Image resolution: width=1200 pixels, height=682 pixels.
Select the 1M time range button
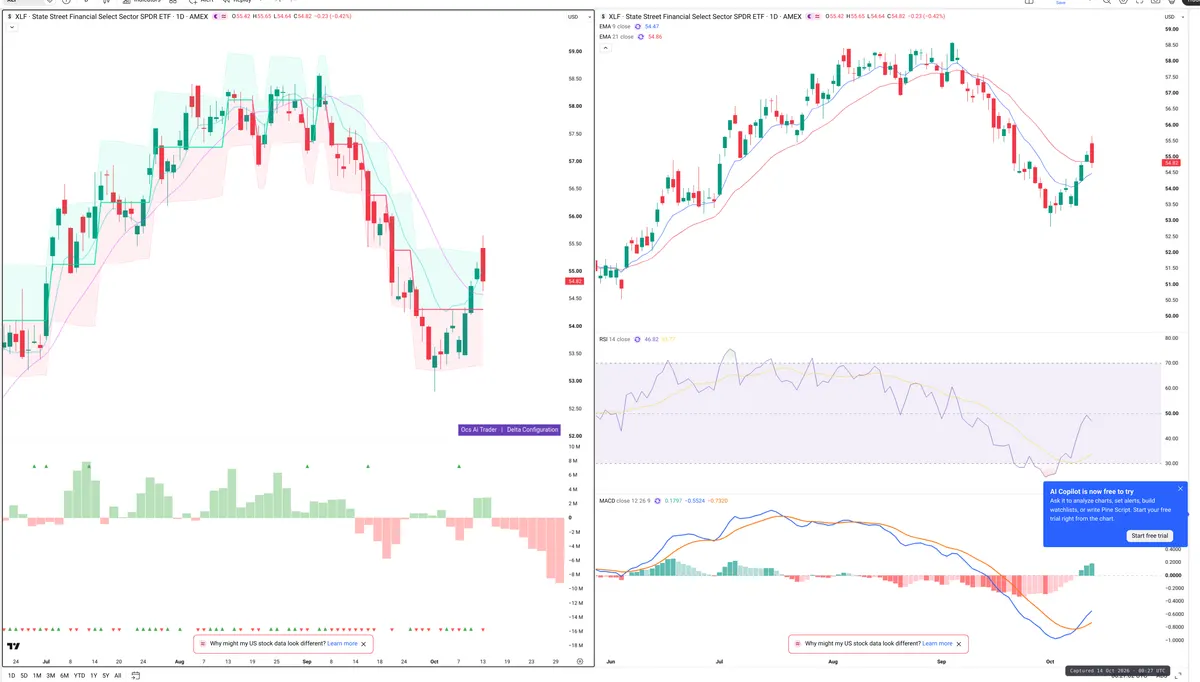pos(37,676)
